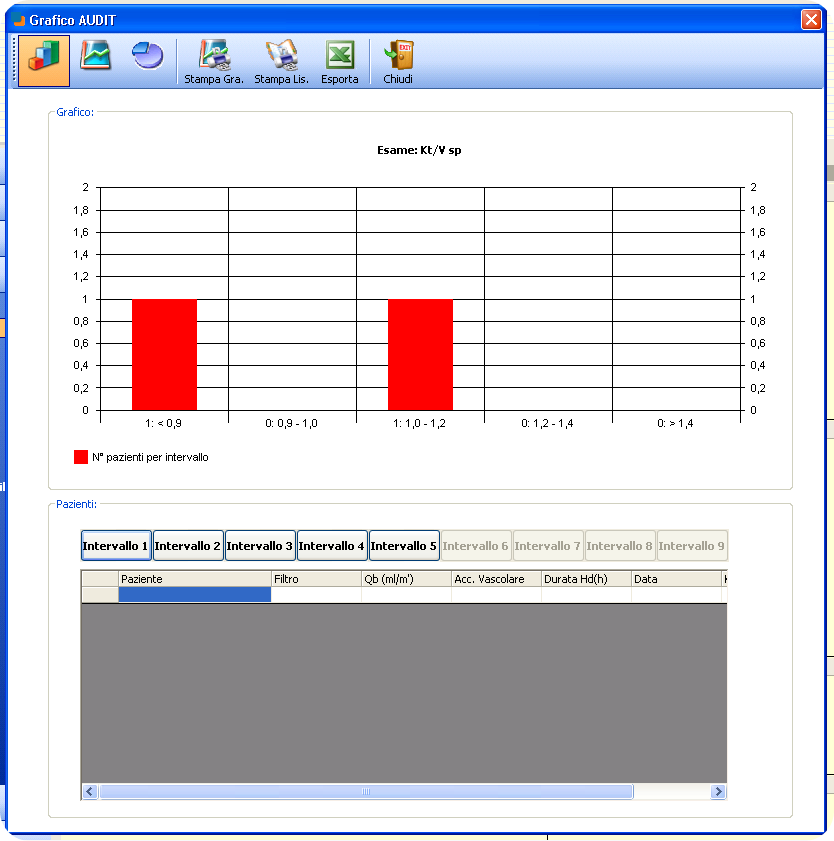Viewport: 834px width, 841px height.
Task: Close the Grafico AUDIT window
Action: coord(811,20)
